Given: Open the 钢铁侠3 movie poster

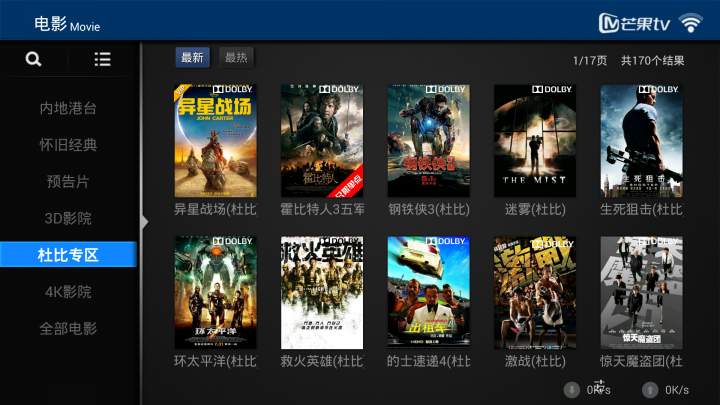Looking at the screenshot, I should pyautogui.click(x=428, y=141).
